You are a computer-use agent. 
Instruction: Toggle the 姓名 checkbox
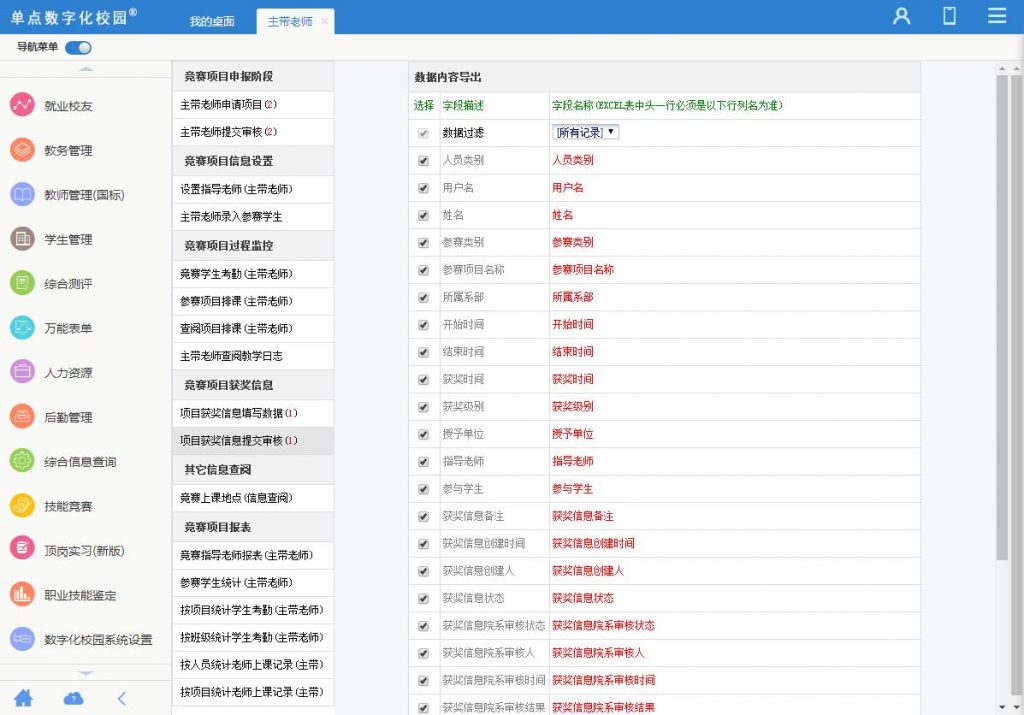tap(423, 215)
